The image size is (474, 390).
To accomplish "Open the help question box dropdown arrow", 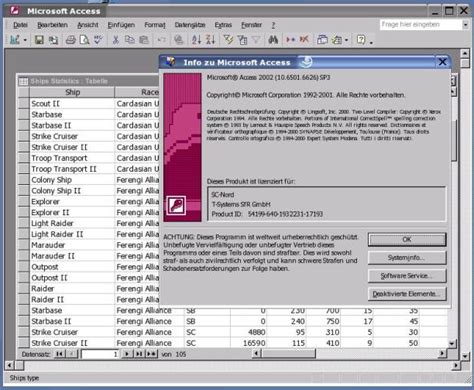I will tap(465, 25).
